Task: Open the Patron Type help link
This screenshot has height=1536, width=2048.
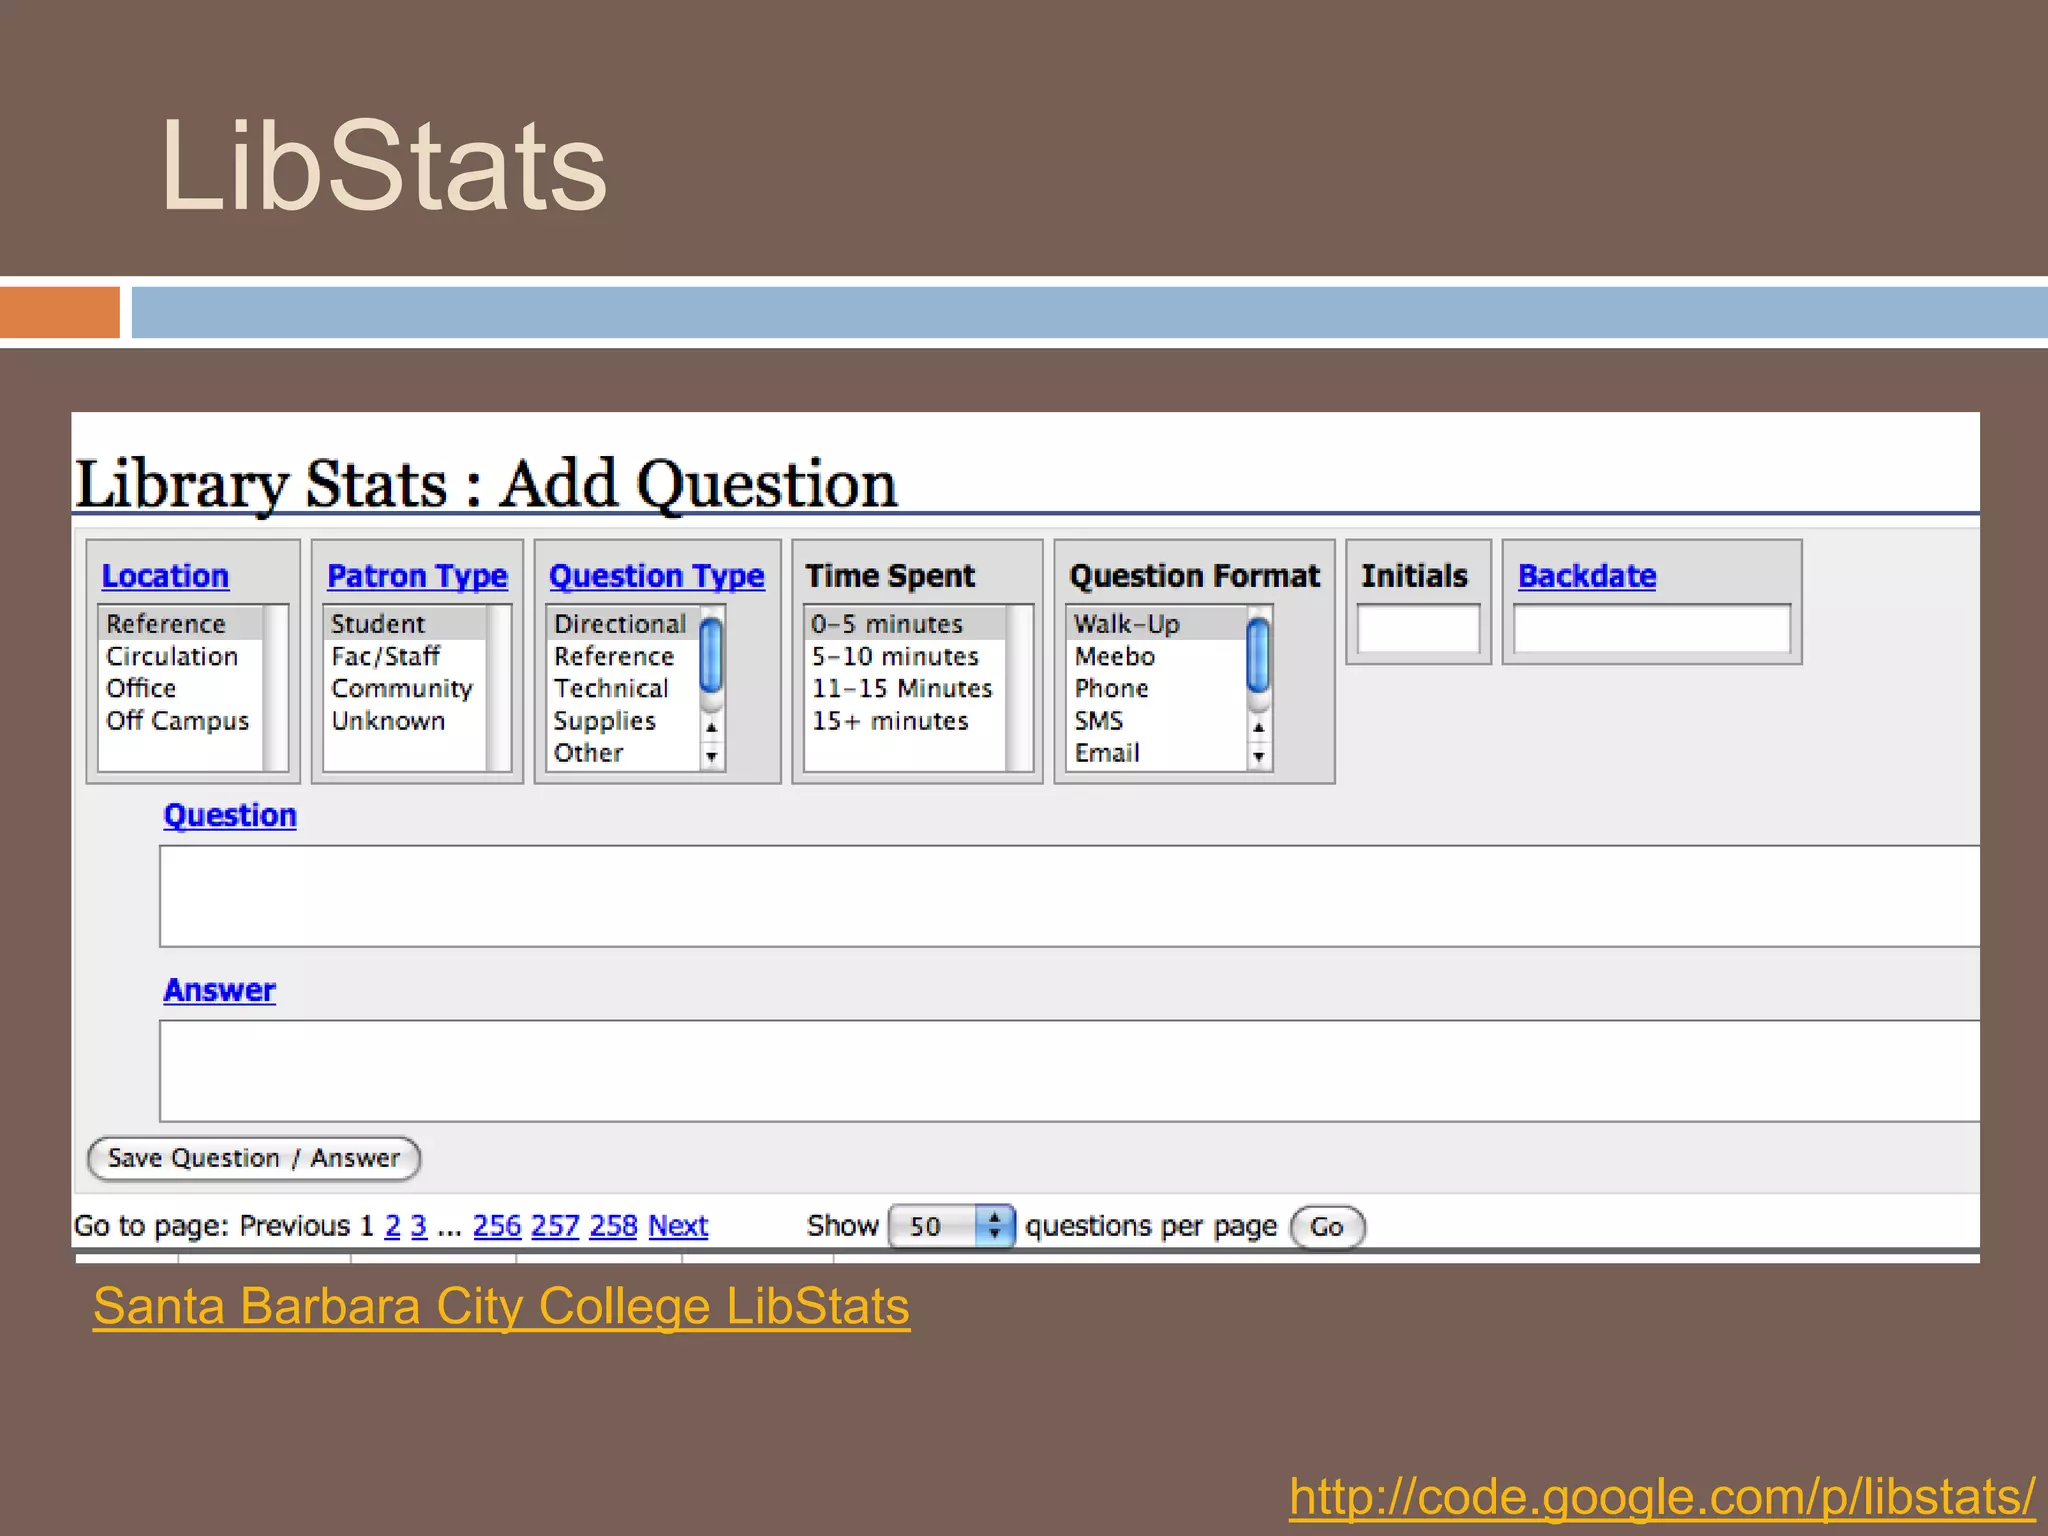Action: click(417, 576)
